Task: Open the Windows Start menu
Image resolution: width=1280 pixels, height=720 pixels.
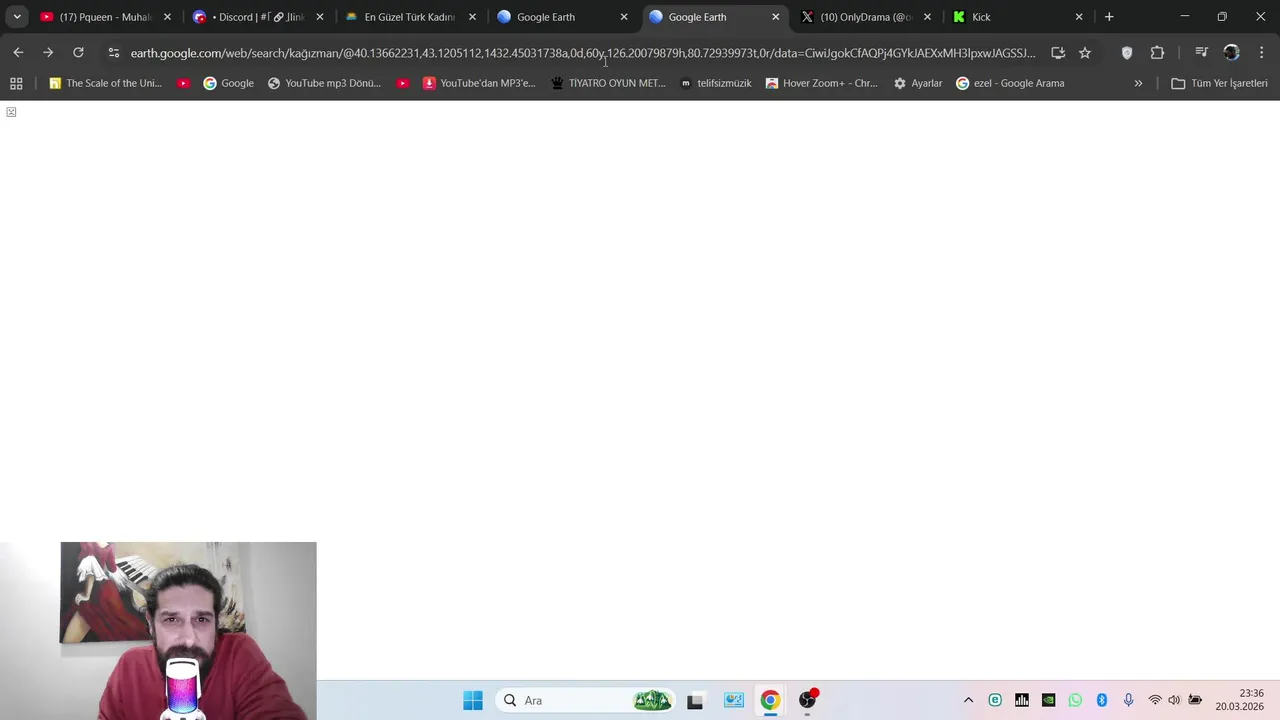Action: (473, 700)
